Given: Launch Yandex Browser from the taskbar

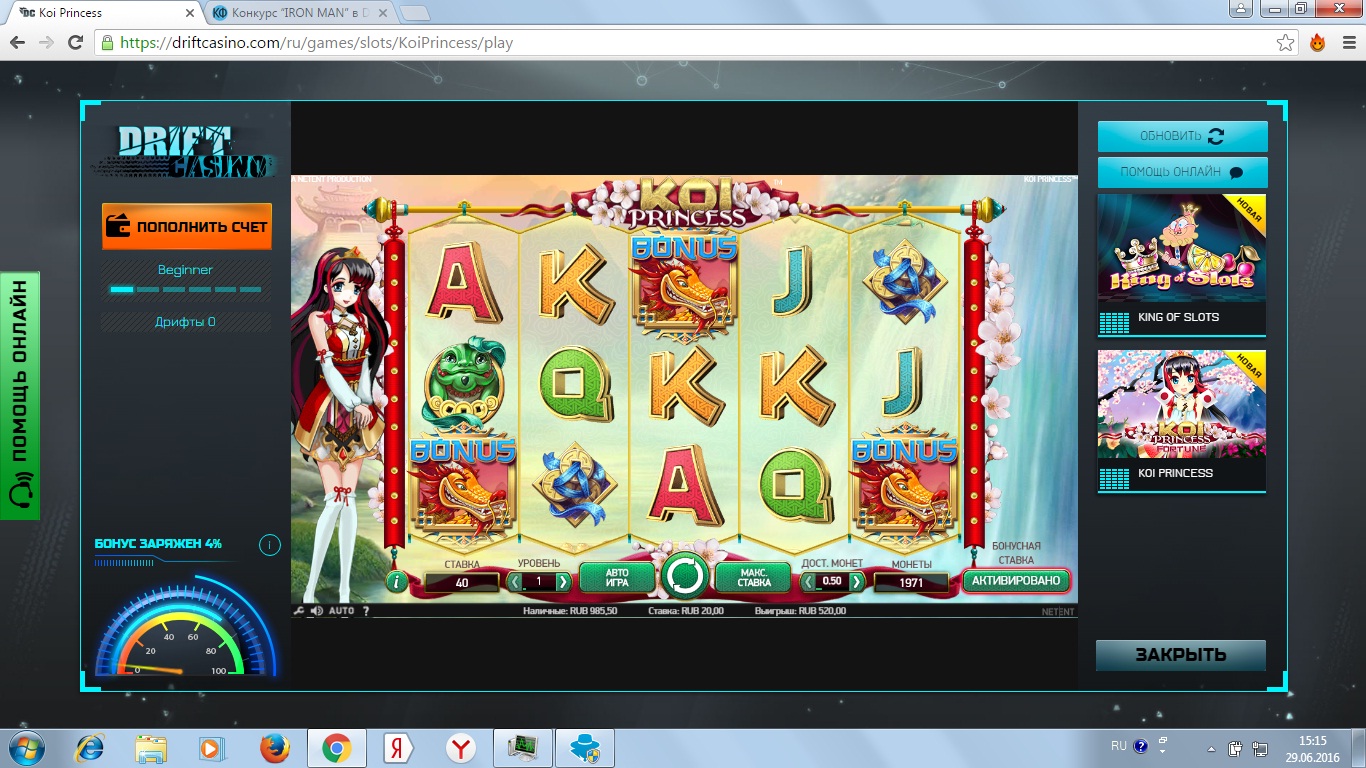Looking at the screenshot, I should pos(460,748).
